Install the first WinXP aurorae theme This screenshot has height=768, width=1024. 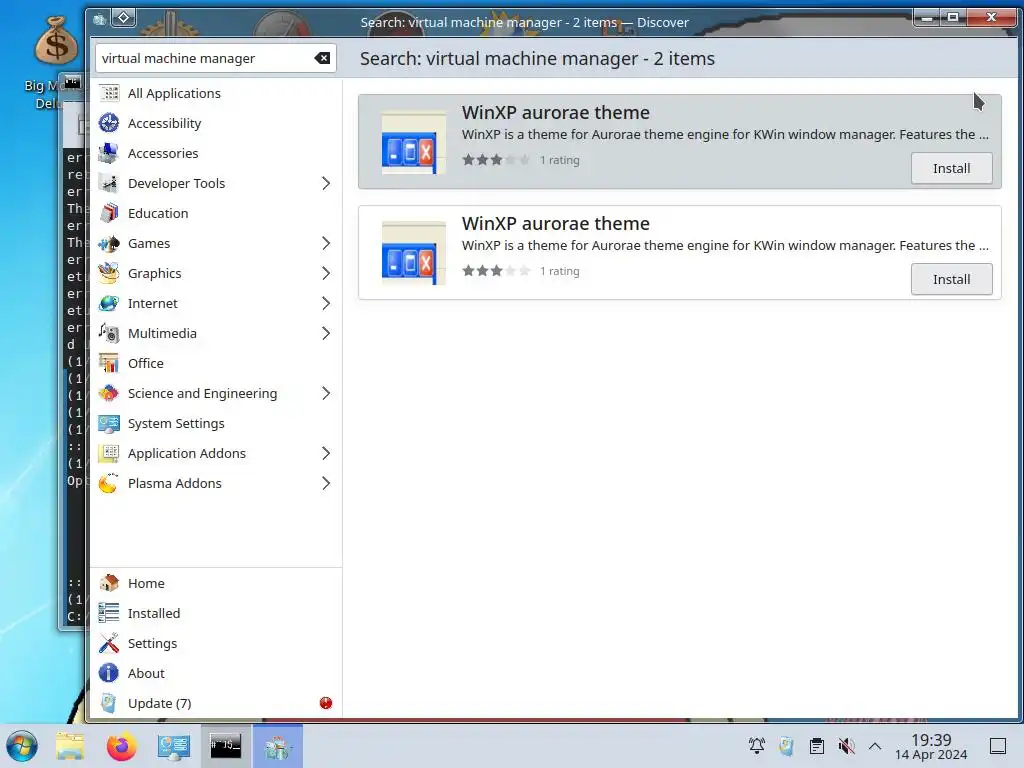click(x=952, y=168)
